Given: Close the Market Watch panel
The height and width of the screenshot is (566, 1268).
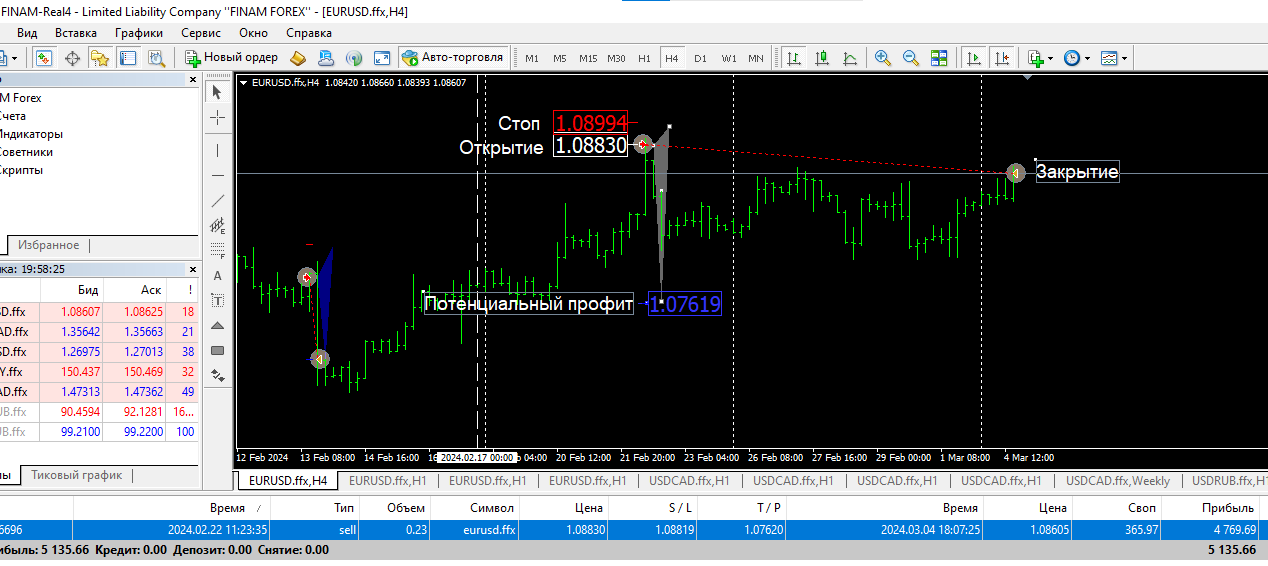Looking at the screenshot, I should (x=193, y=269).
